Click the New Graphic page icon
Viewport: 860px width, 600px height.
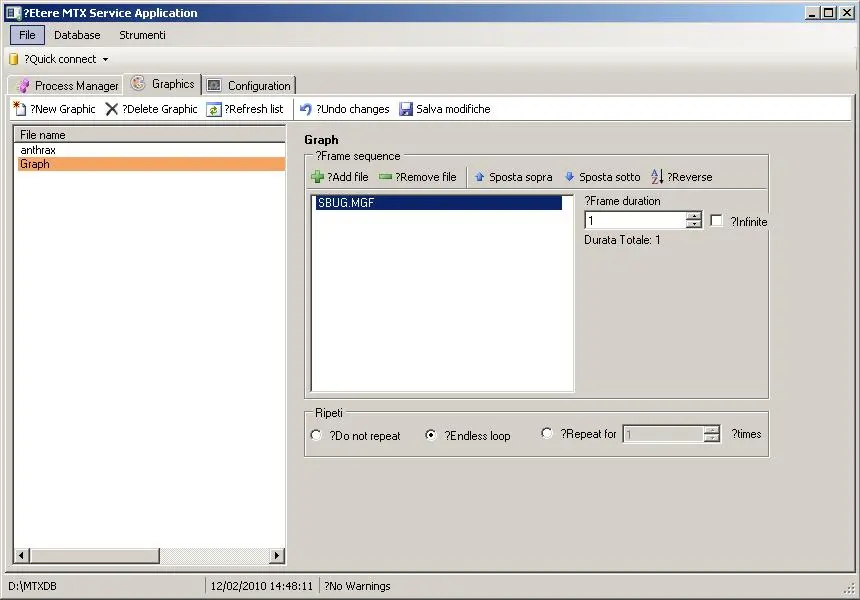(20, 109)
